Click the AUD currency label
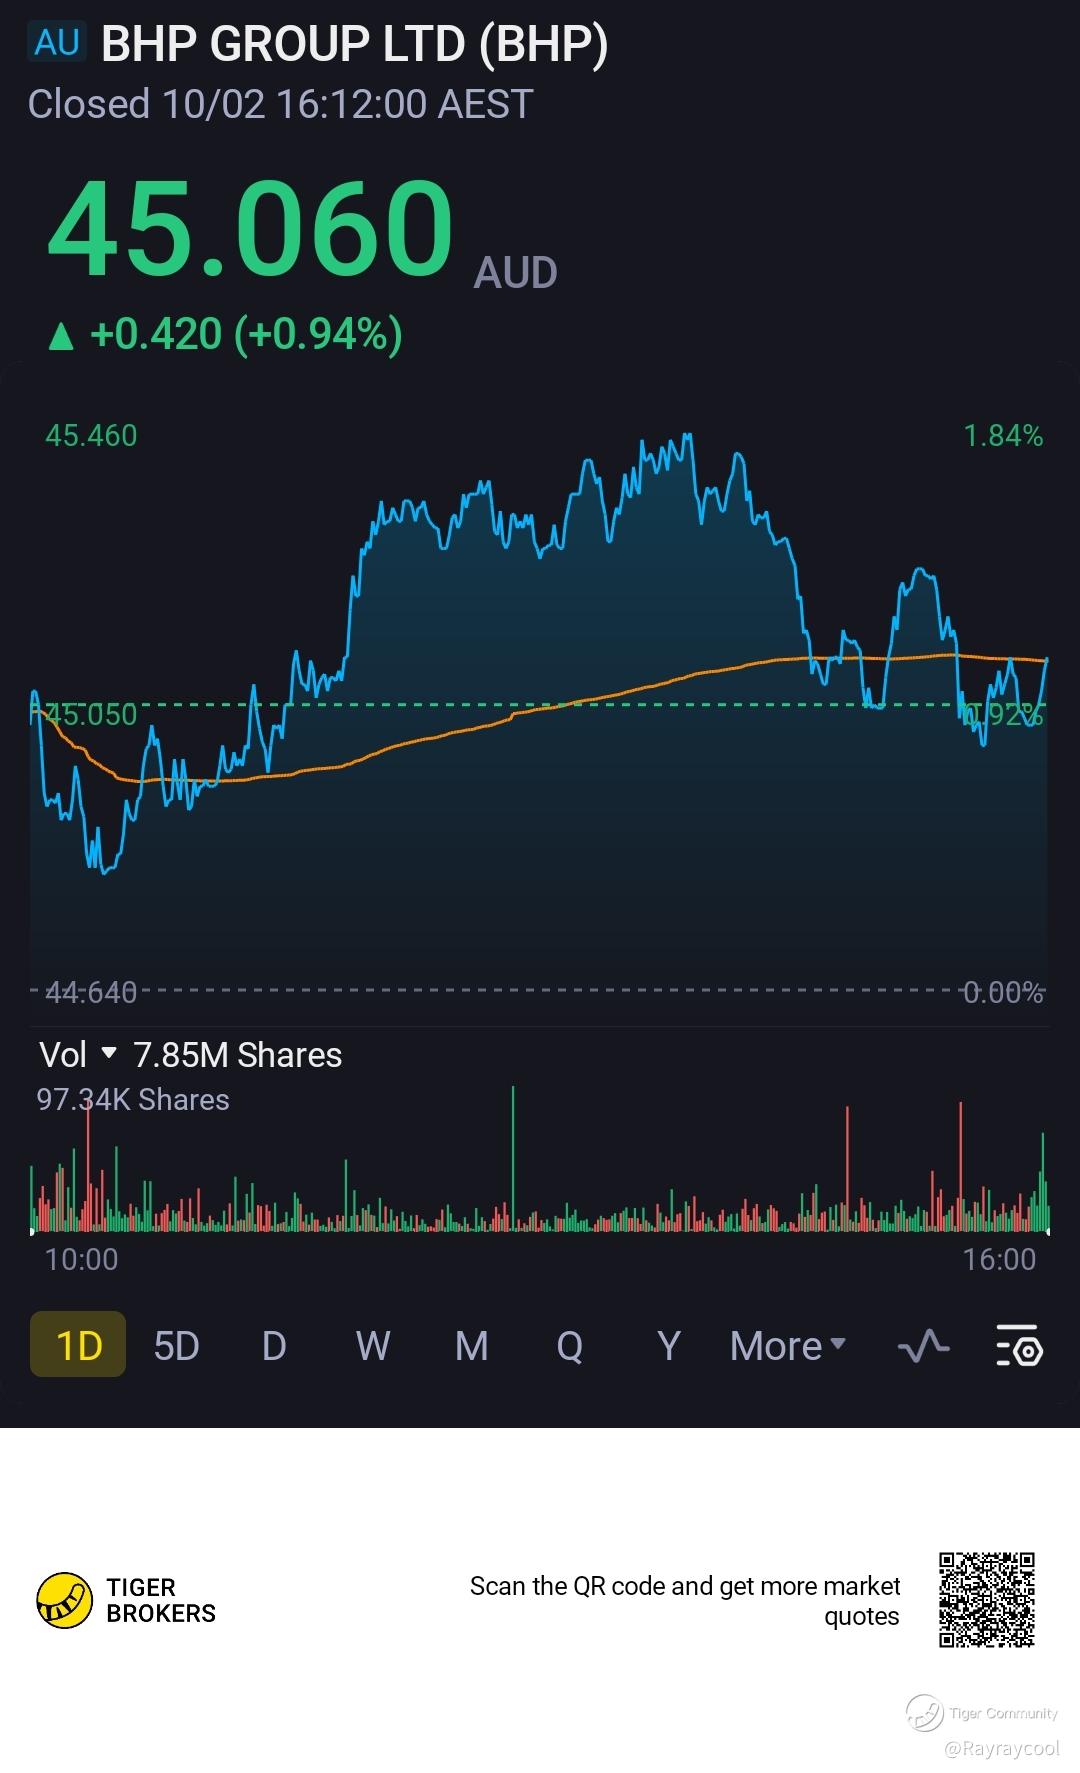This screenshot has width=1080, height=1773. [515, 273]
